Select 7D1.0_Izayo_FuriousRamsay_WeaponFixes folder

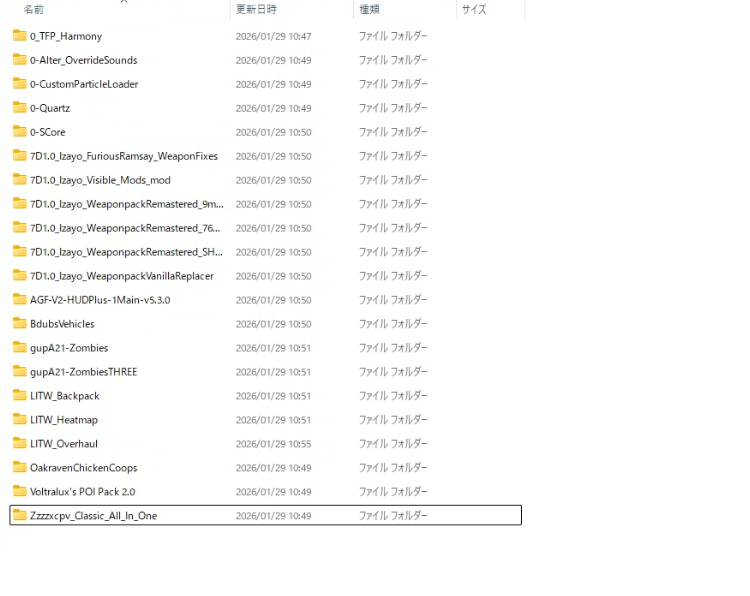[x=123, y=156]
